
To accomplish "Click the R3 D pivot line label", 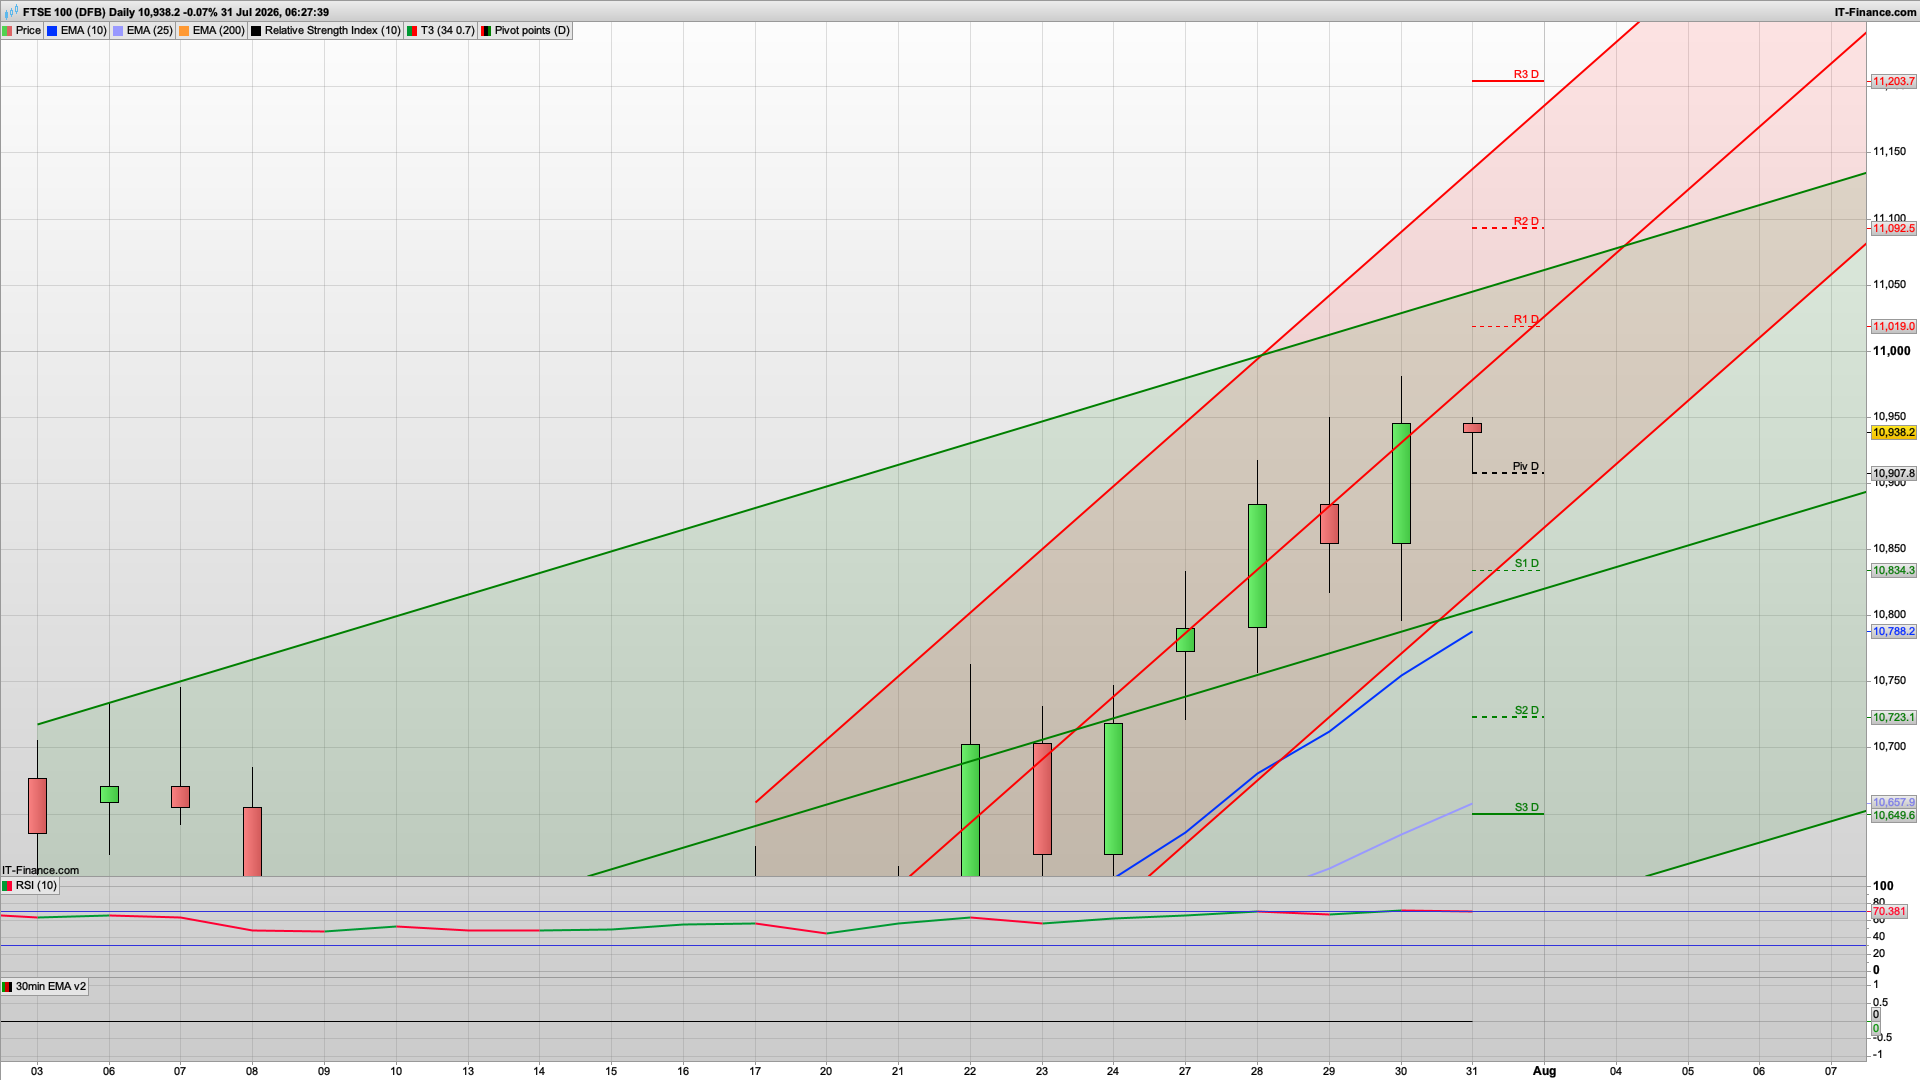I will (x=1526, y=75).
